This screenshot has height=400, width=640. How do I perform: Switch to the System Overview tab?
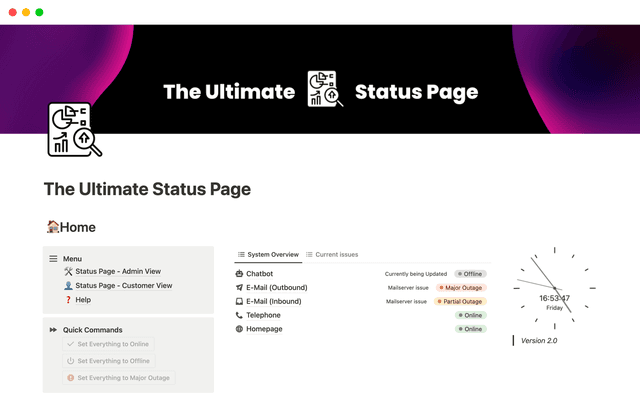click(x=267, y=254)
